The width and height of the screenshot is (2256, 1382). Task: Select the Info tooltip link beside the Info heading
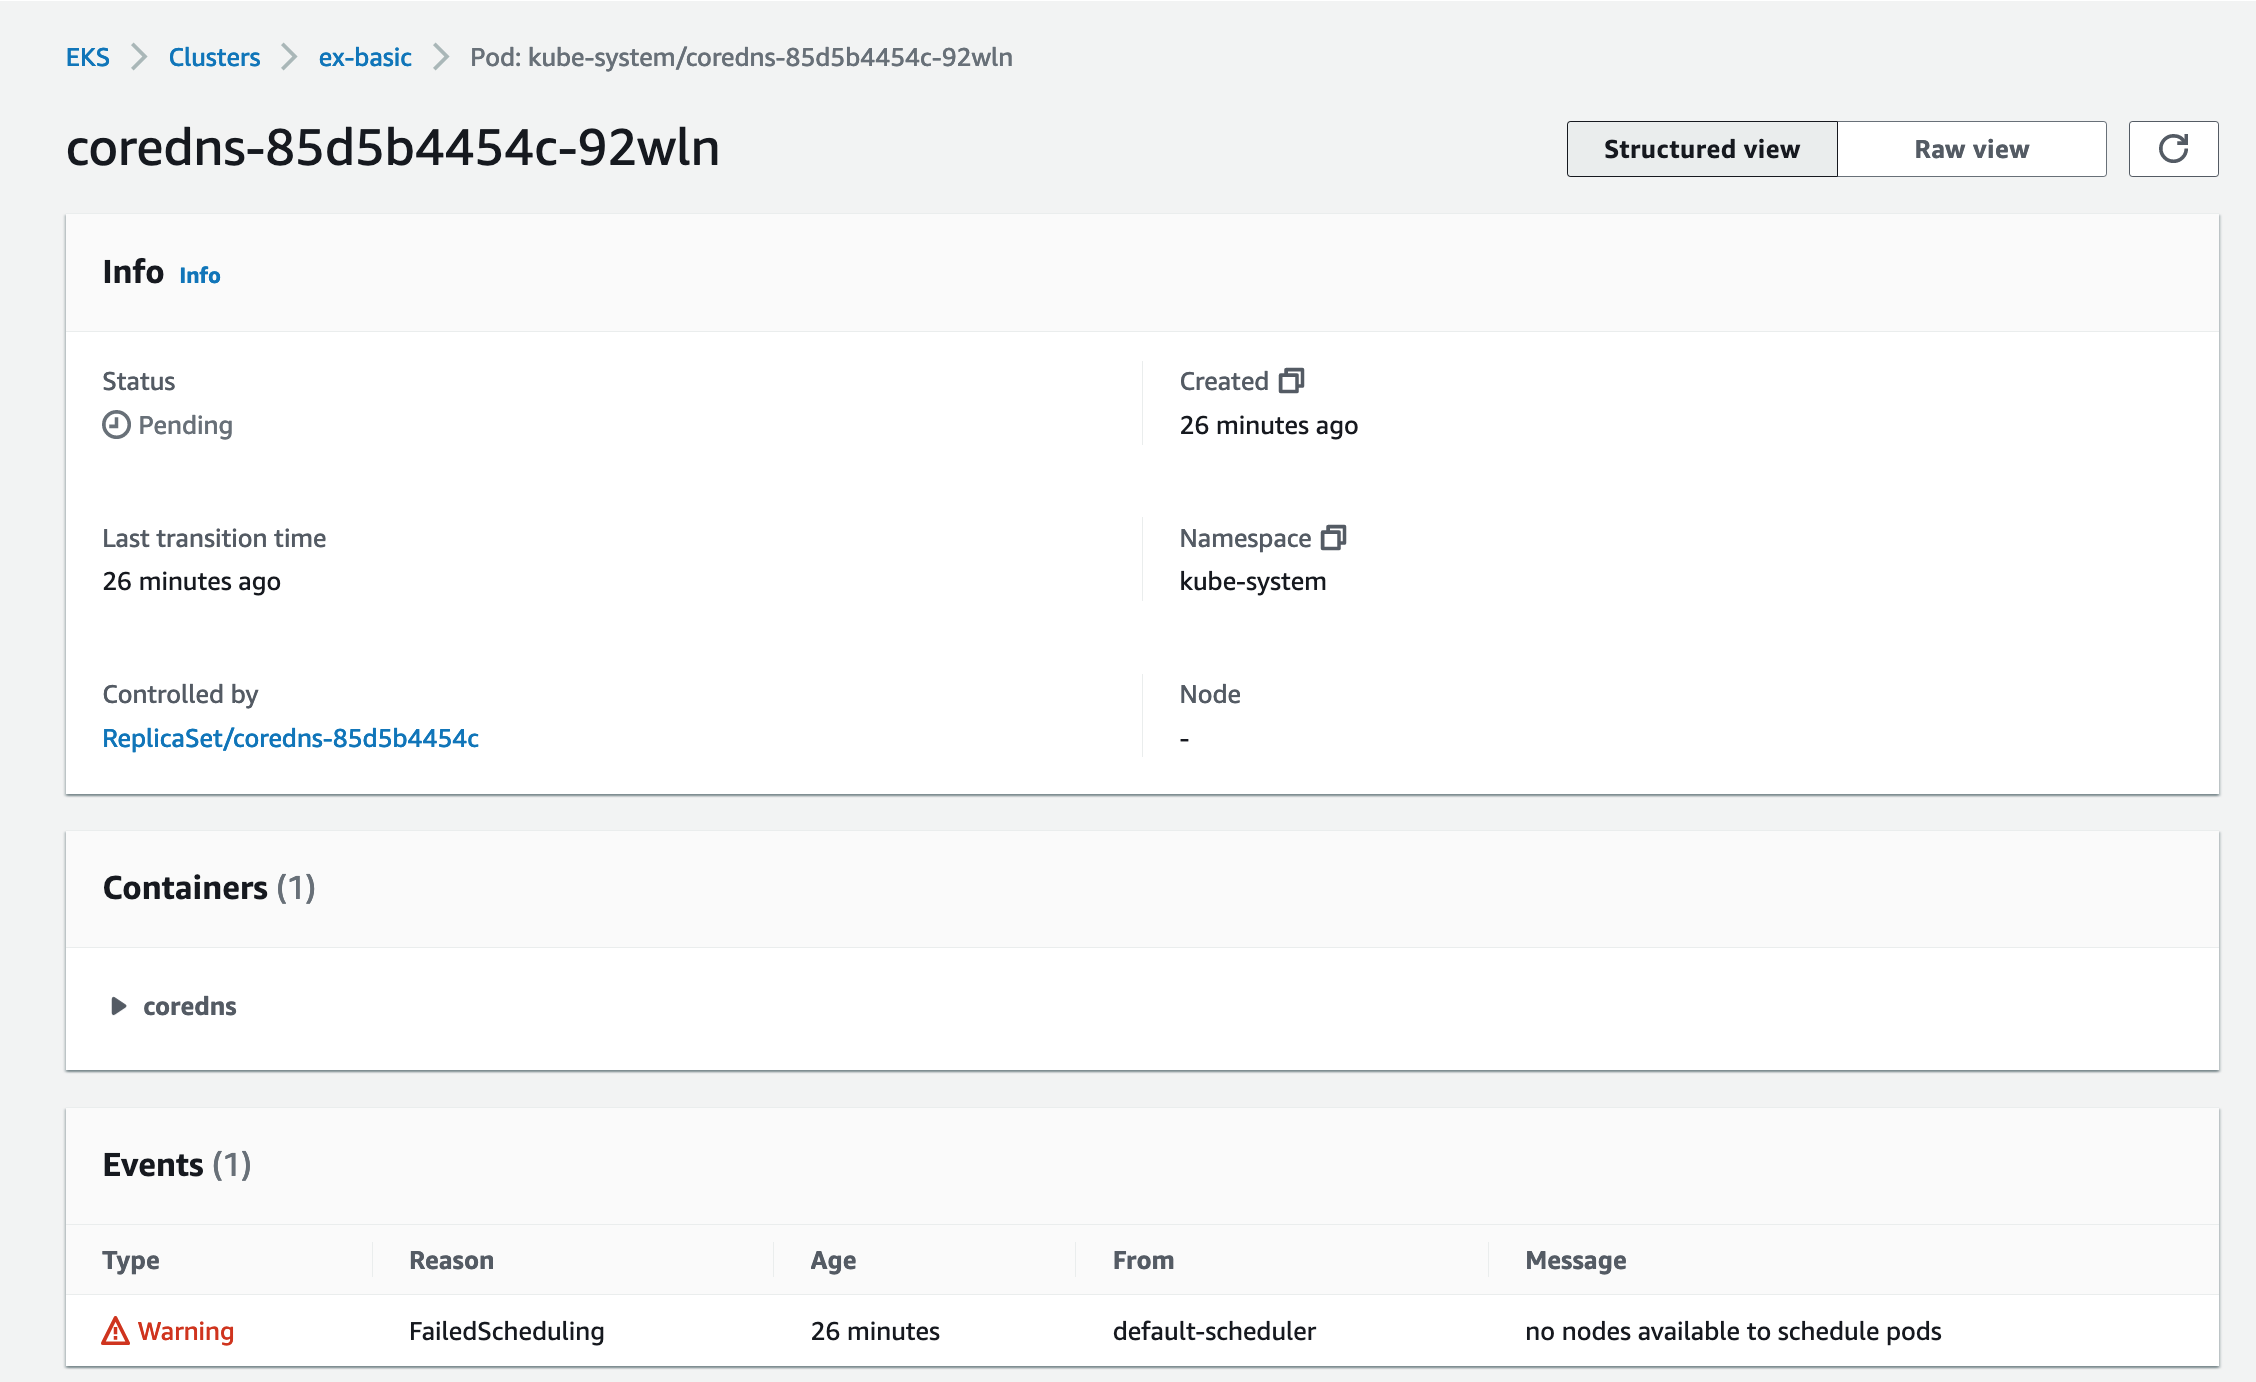199,274
